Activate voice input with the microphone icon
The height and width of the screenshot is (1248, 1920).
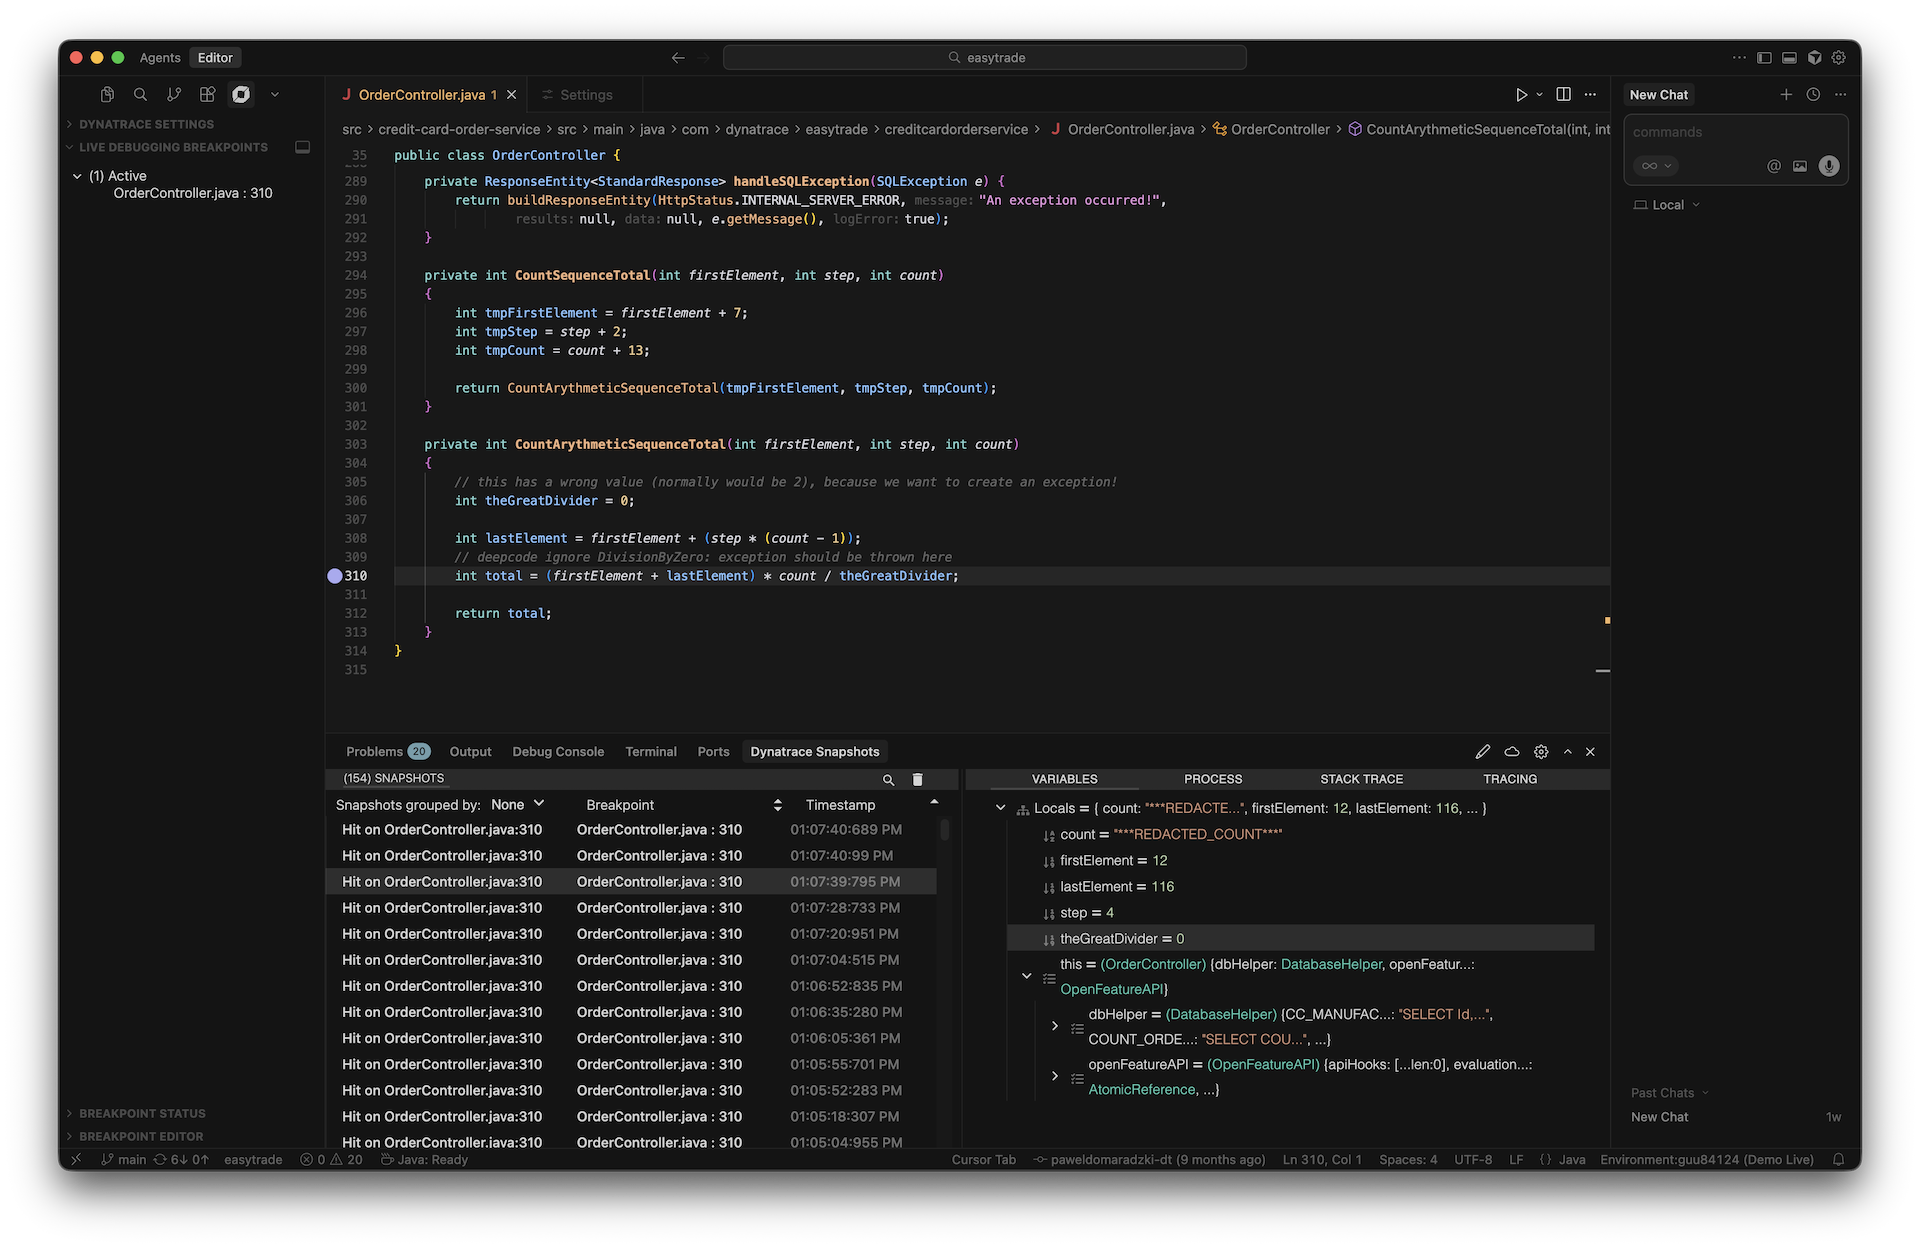pos(1830,166)
